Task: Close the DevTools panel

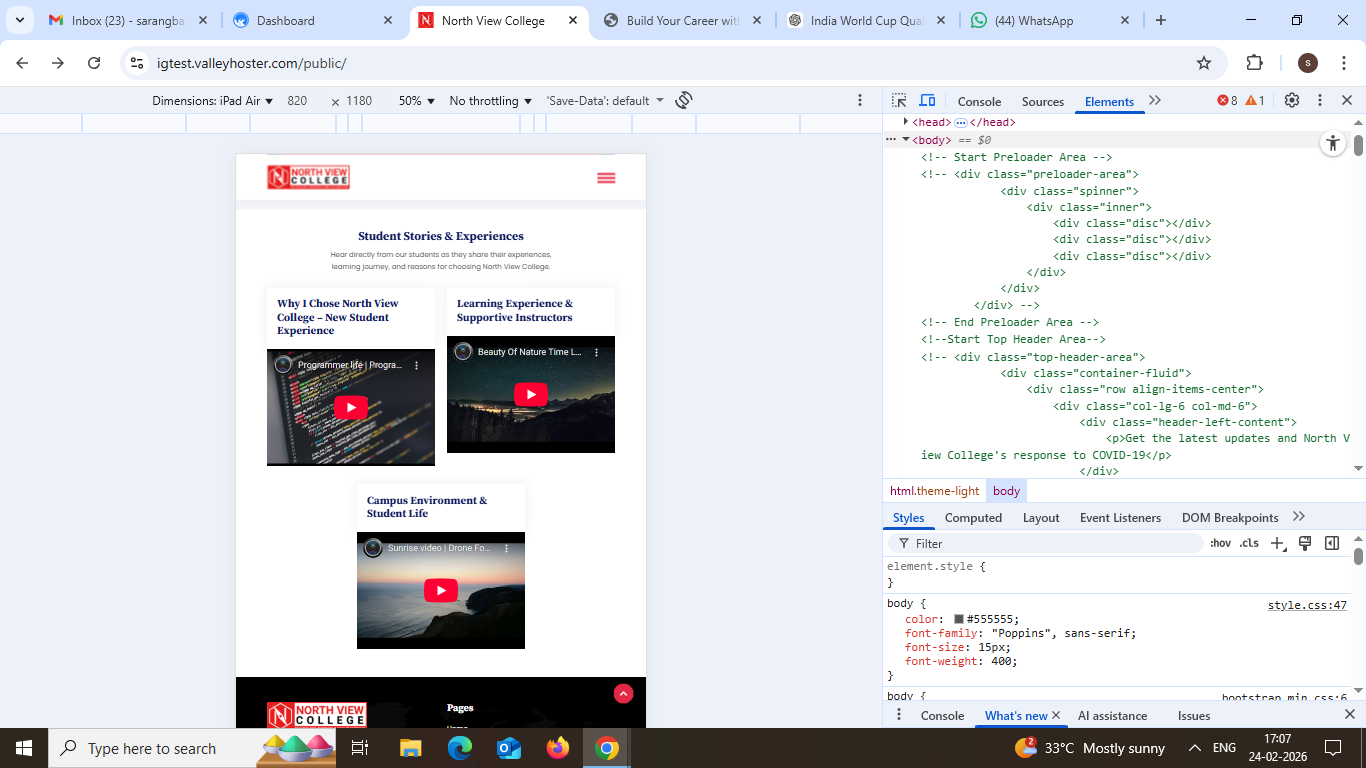Action: [1347, 101]
